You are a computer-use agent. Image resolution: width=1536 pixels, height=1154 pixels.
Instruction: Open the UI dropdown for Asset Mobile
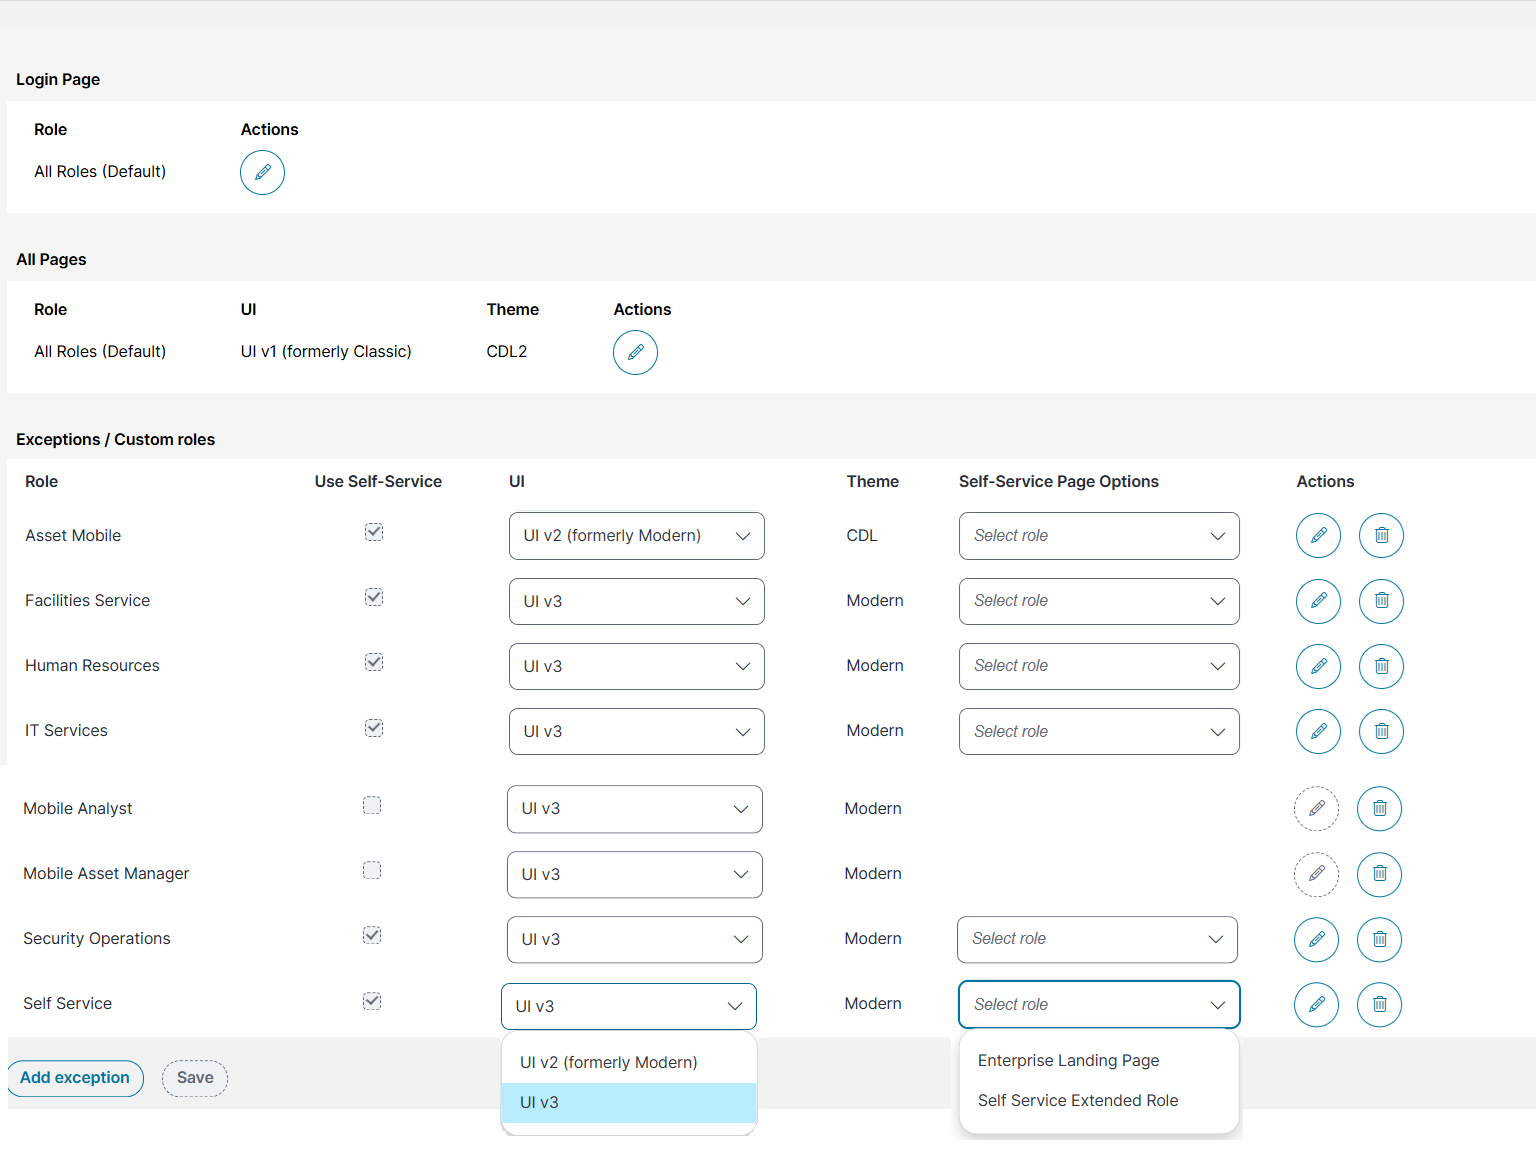pyautogui.click(x=636, y=536)
